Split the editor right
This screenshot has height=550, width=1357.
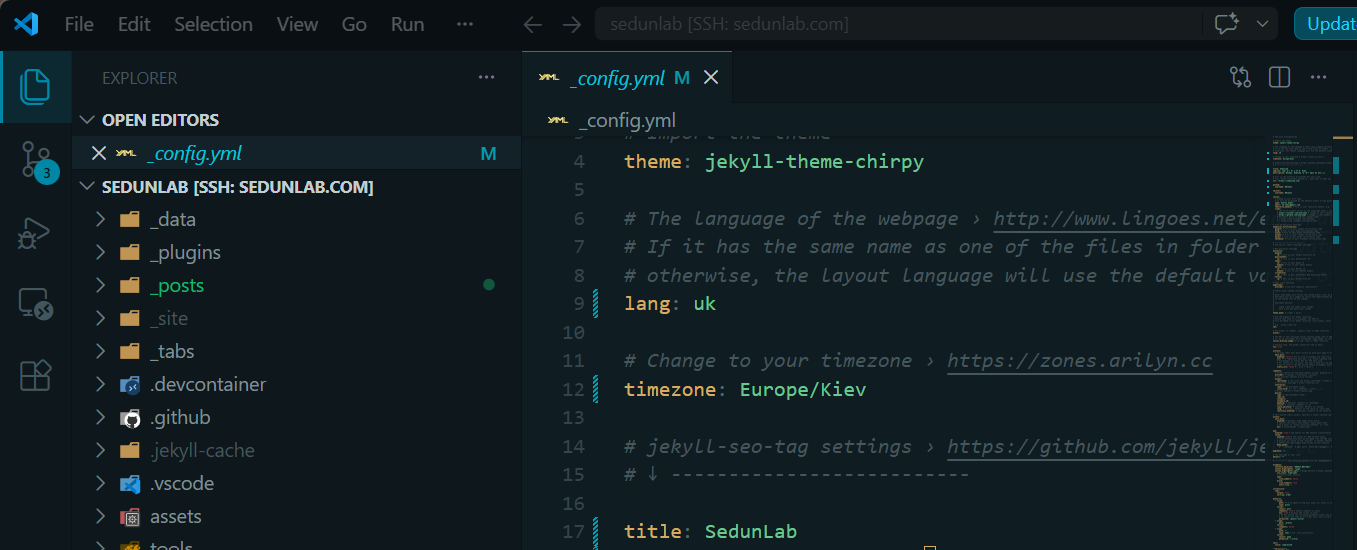coord(1279,77)
